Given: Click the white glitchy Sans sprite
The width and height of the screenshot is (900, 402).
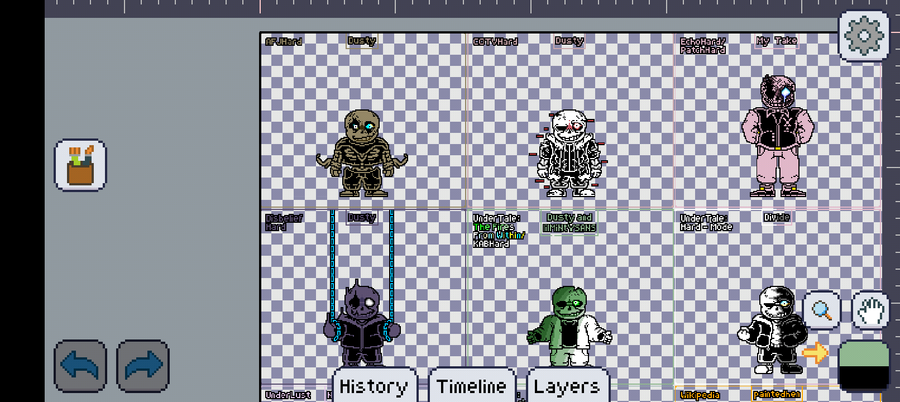Looking at the screenshot, I should click(x=568, y=154).
